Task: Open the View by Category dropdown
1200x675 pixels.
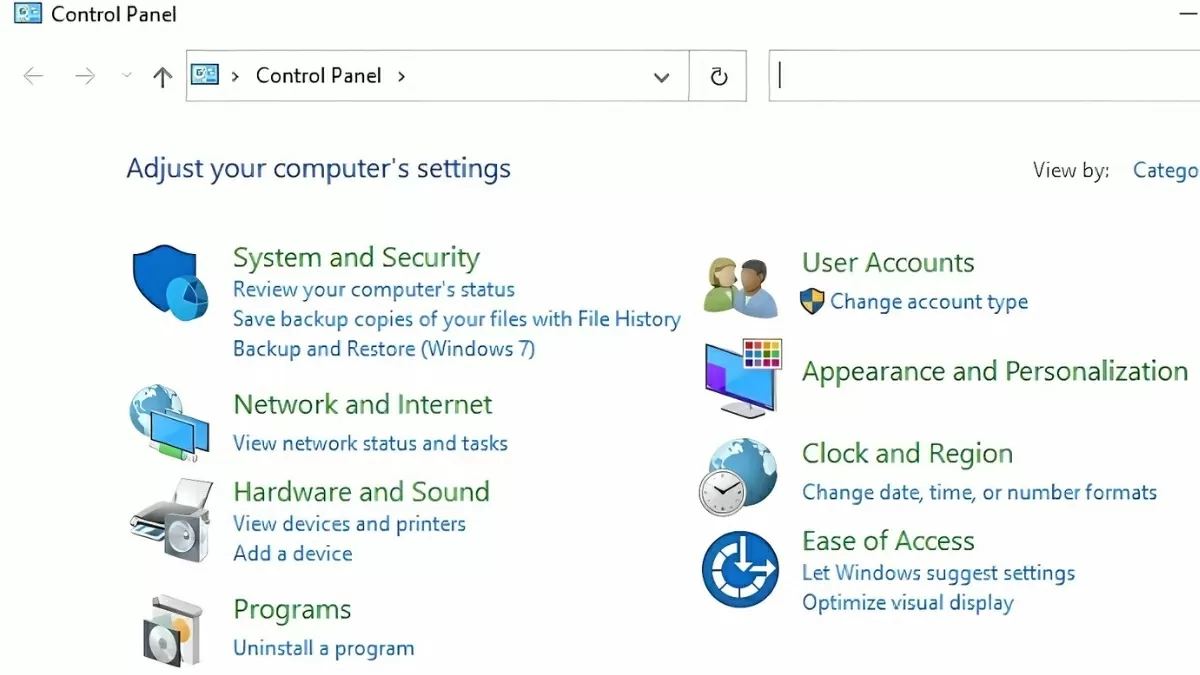Action: (1164, 170)
